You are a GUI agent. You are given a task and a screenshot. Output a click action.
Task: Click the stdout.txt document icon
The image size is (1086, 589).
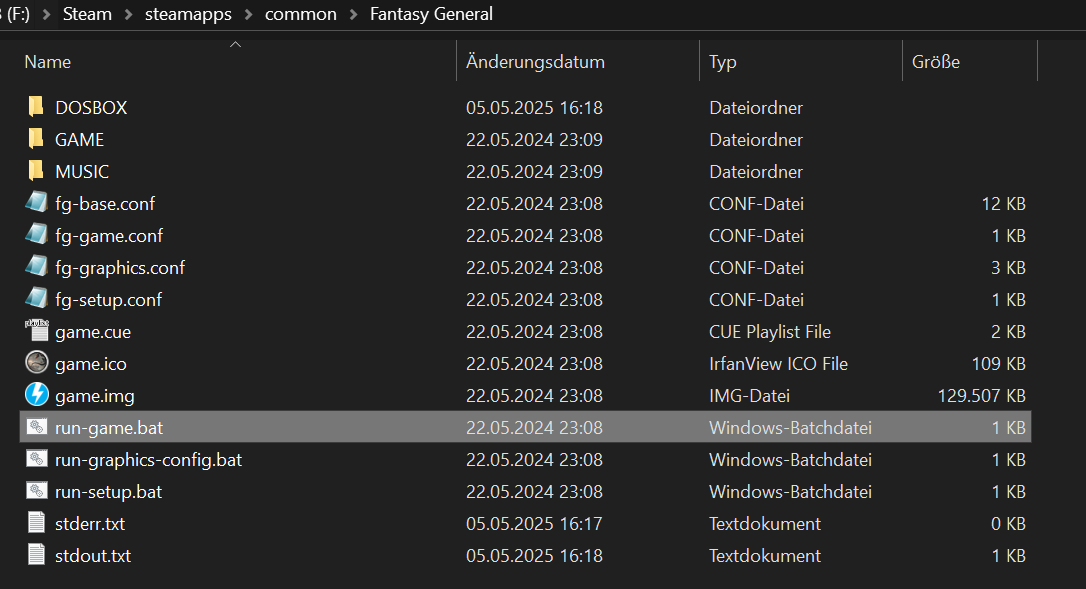point(37,554)
